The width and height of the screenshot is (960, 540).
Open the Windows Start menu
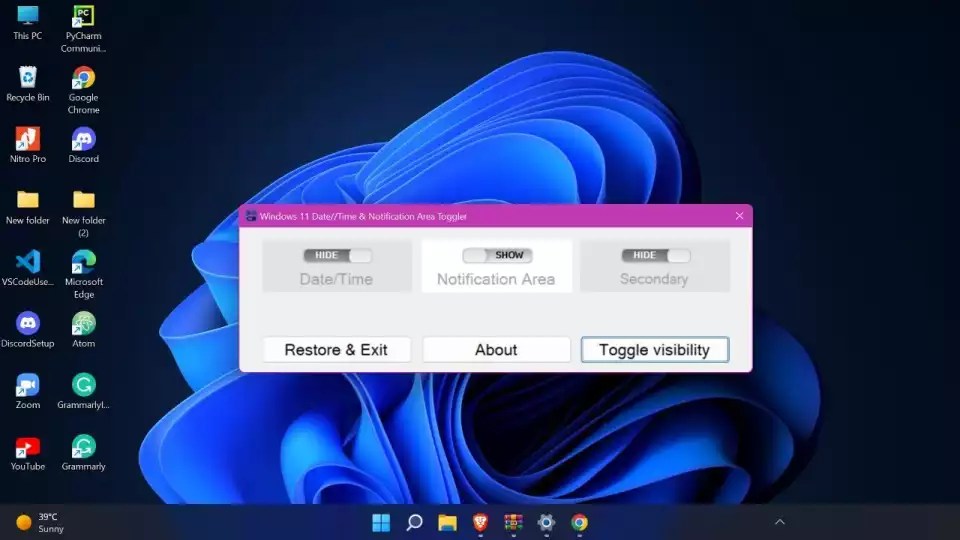click(x=381, y=522)
